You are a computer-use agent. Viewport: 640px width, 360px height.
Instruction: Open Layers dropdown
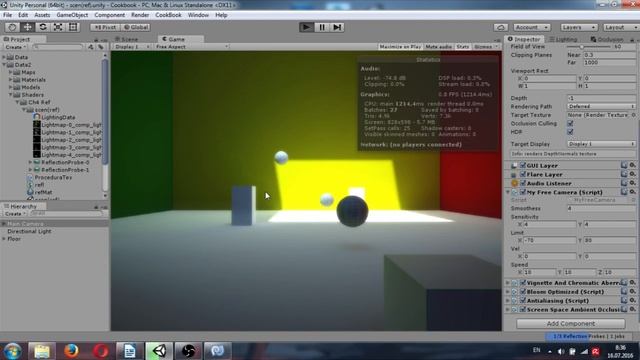579,27
